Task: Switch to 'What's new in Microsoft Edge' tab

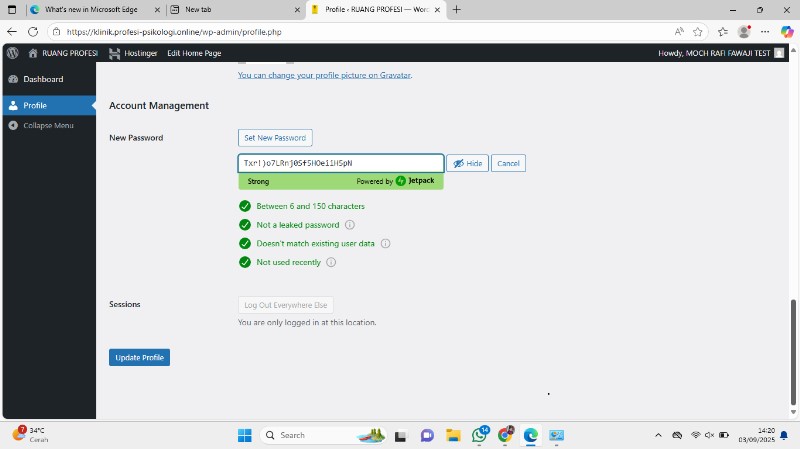Action: 90,9
